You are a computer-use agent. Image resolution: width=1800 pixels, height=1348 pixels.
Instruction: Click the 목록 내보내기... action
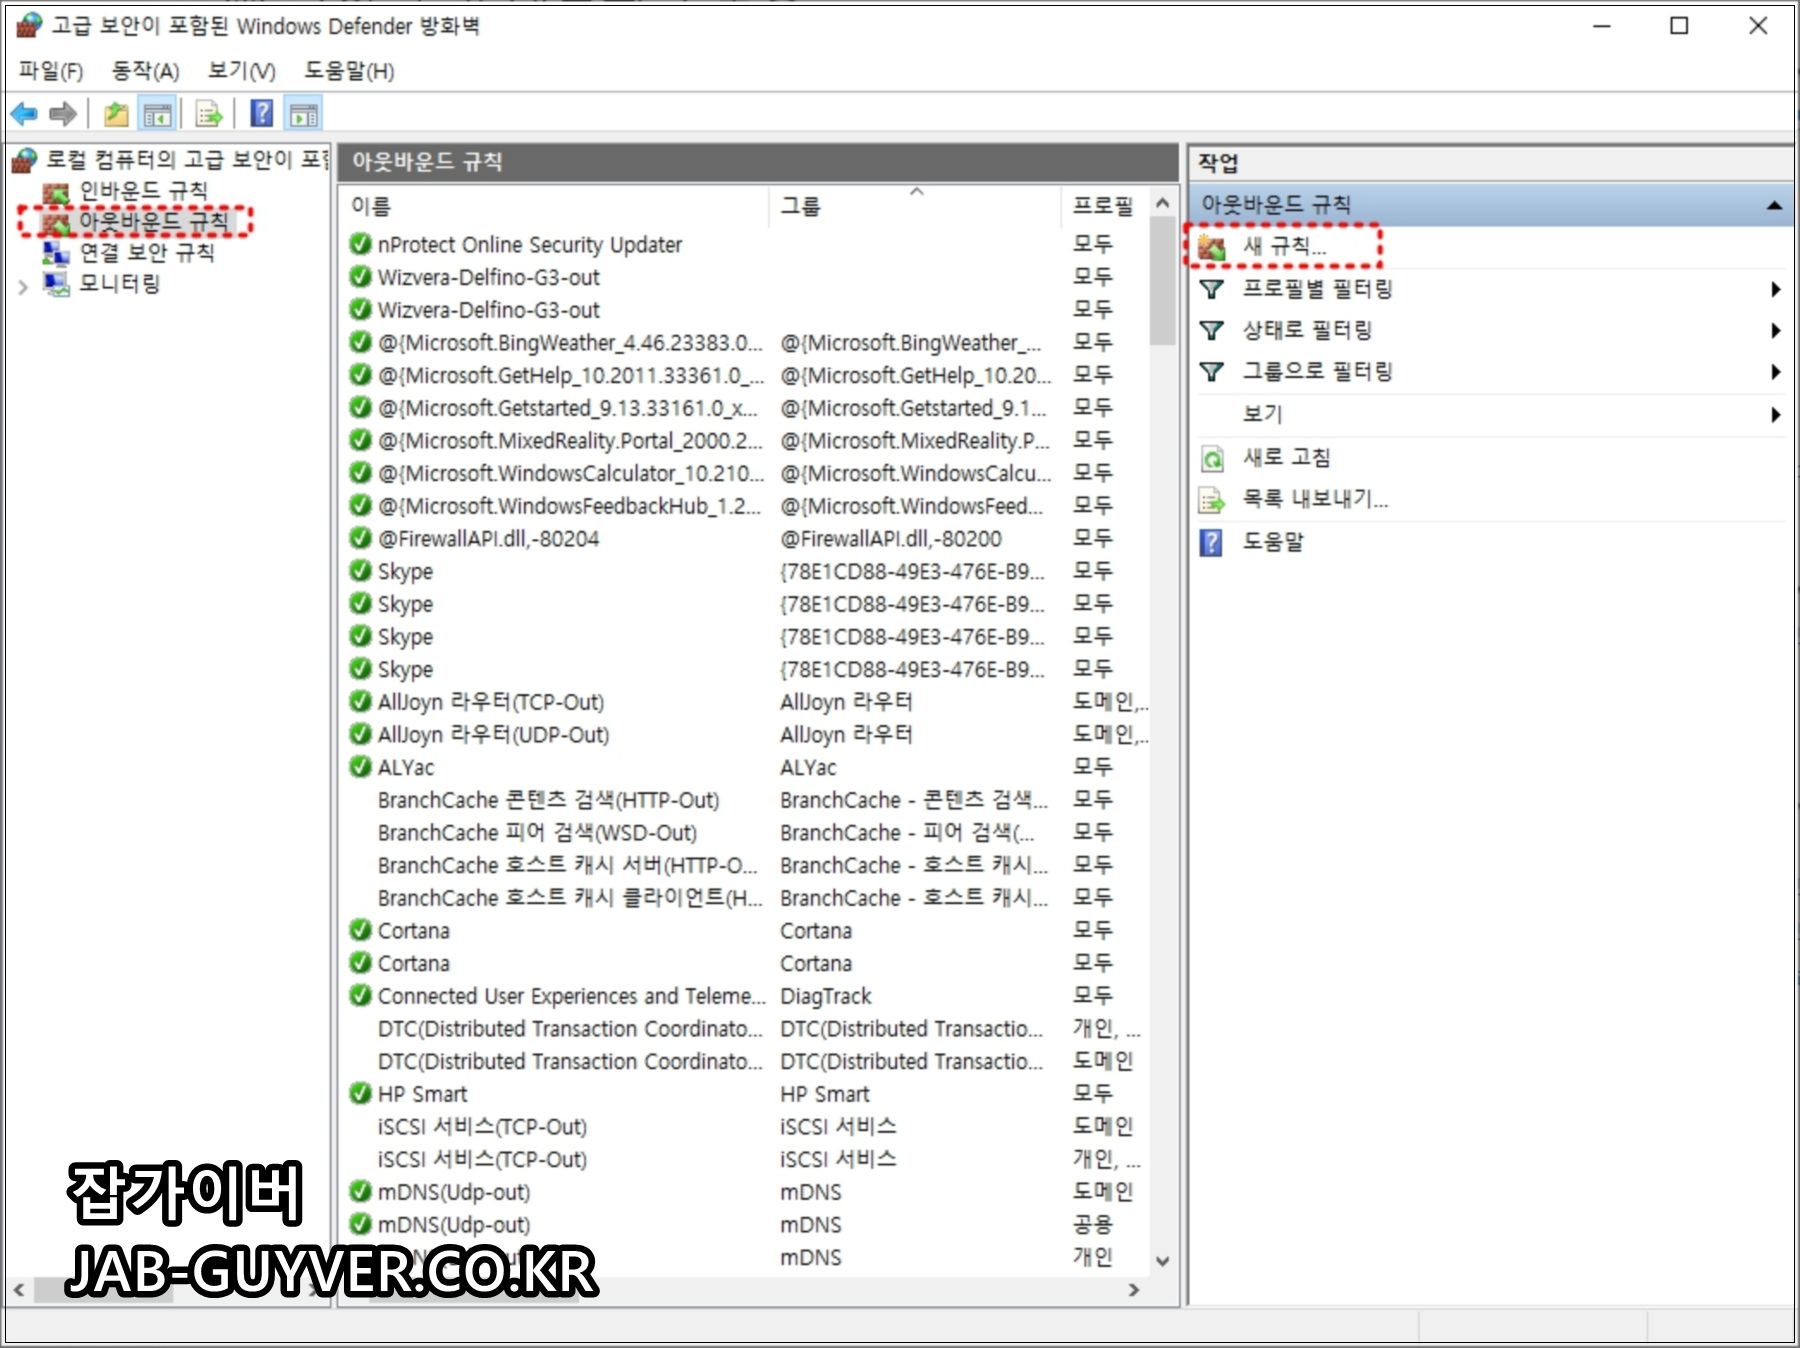coord(1315,499)
